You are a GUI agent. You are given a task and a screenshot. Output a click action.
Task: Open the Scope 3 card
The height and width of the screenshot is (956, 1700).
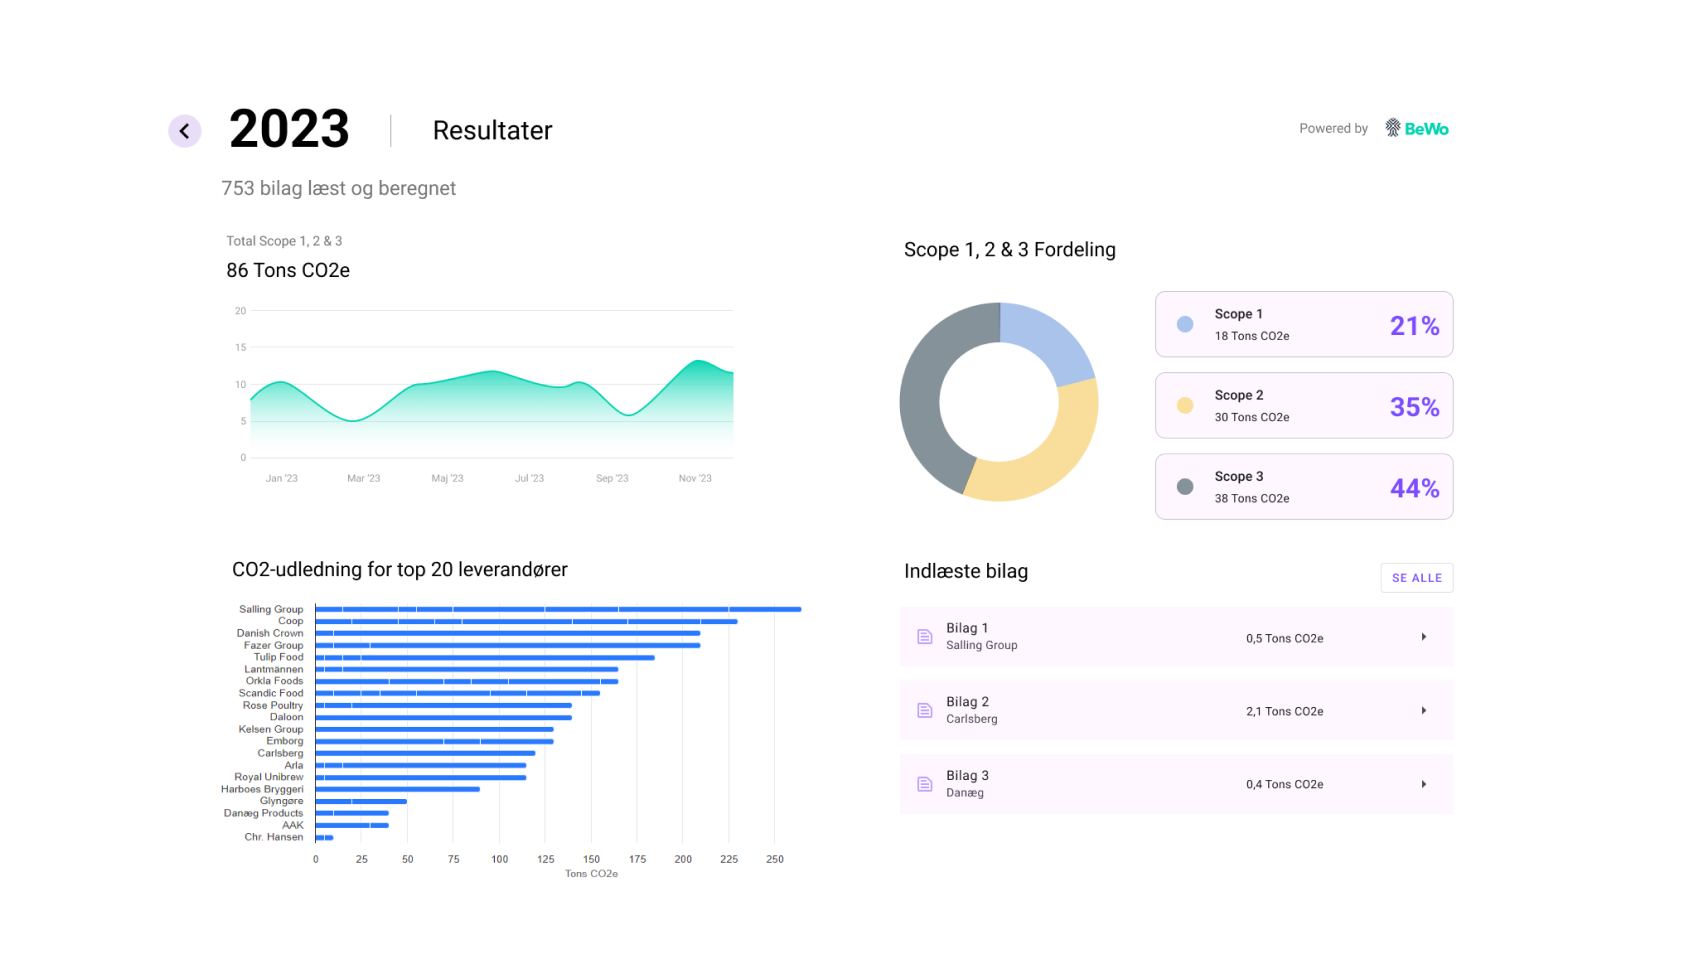pos(1303,487)
